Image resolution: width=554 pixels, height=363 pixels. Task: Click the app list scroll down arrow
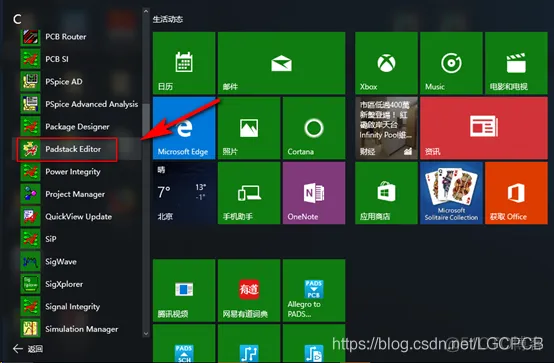[x=146, y=333]
